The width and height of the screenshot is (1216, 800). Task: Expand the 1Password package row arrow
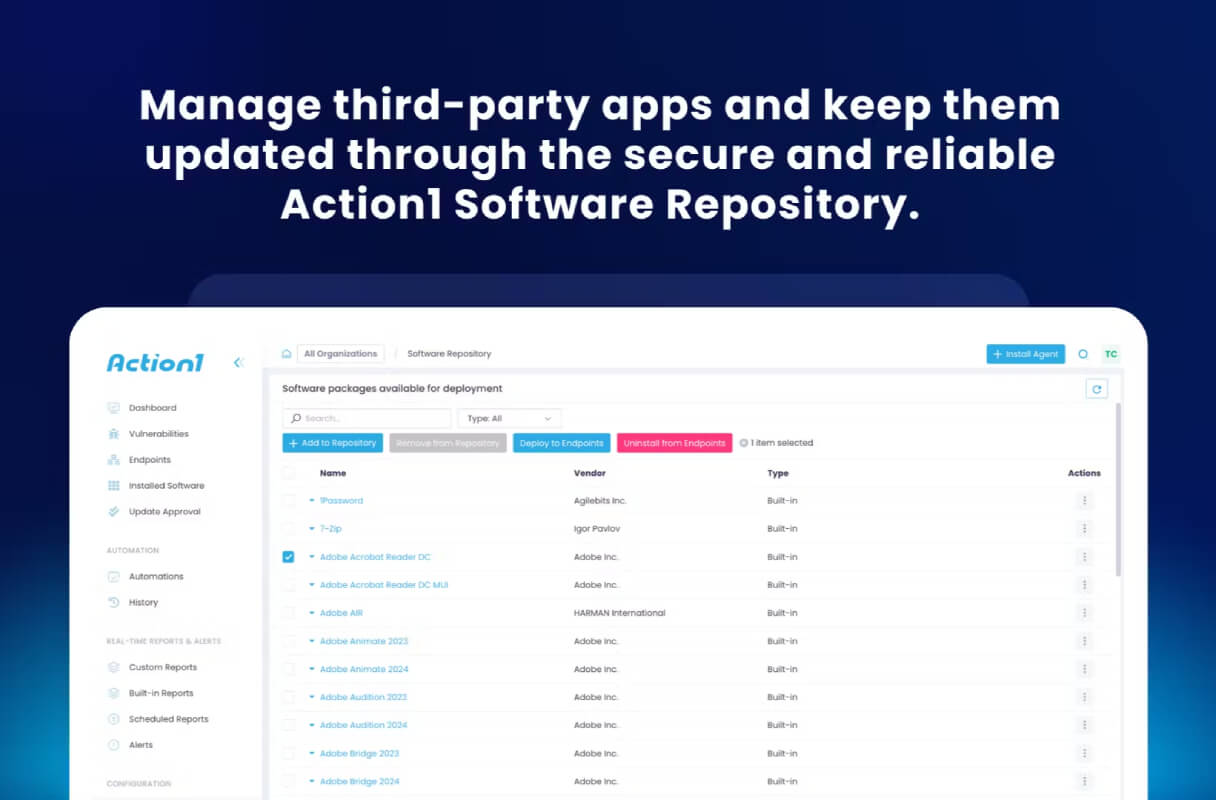tap(312, 501)
